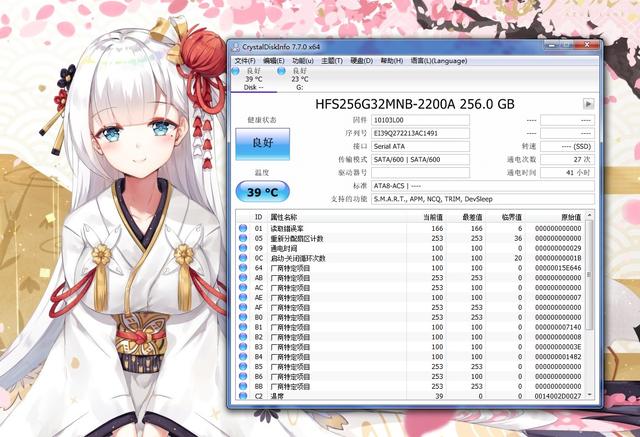Screen dimensions: 640x437
Task: Click the ID column header
Action: (x=258, y=217)
